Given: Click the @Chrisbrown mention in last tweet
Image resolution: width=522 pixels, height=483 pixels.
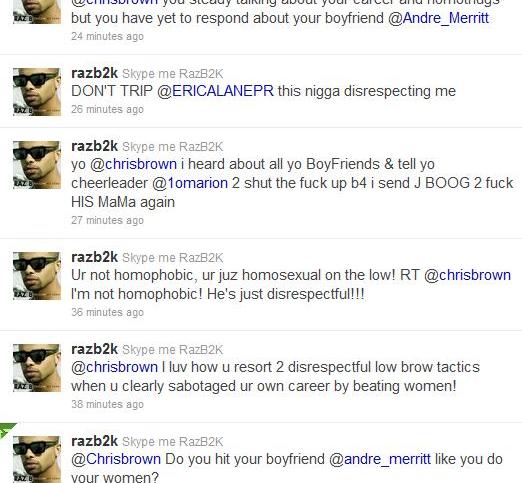Looking at the screenshot, I should pos(116,459).
